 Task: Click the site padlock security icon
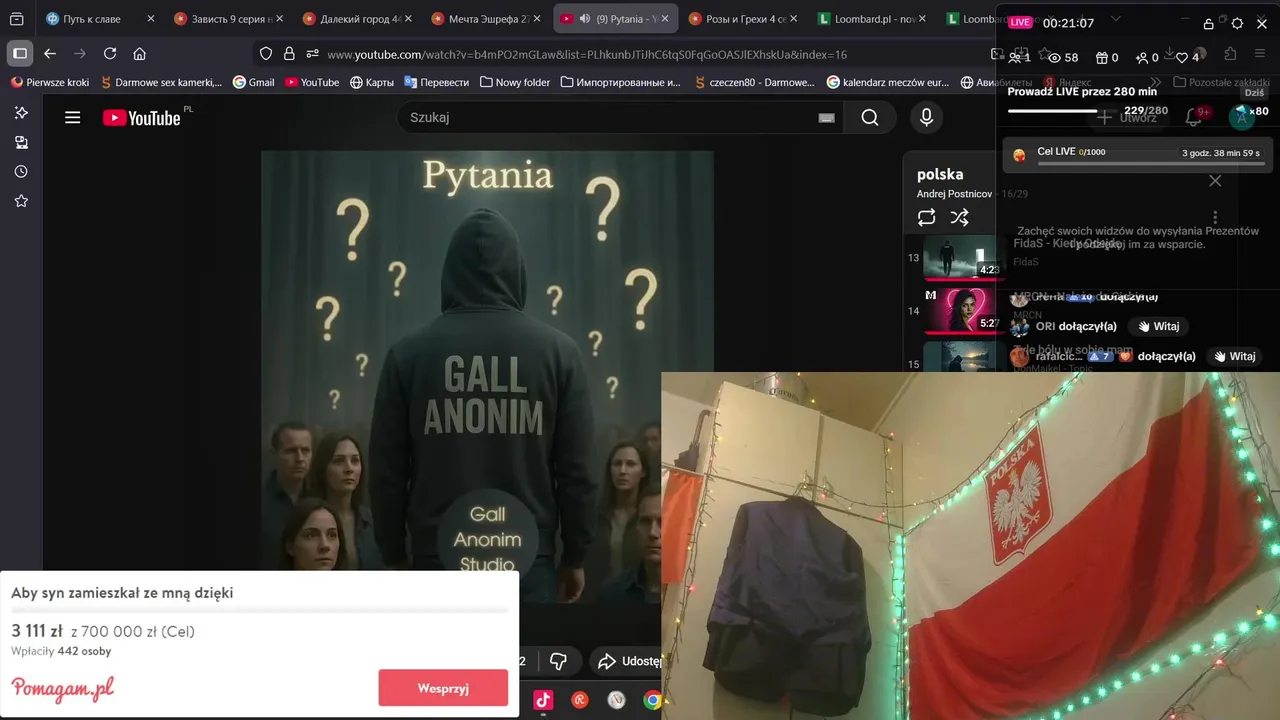pos(289,54)
